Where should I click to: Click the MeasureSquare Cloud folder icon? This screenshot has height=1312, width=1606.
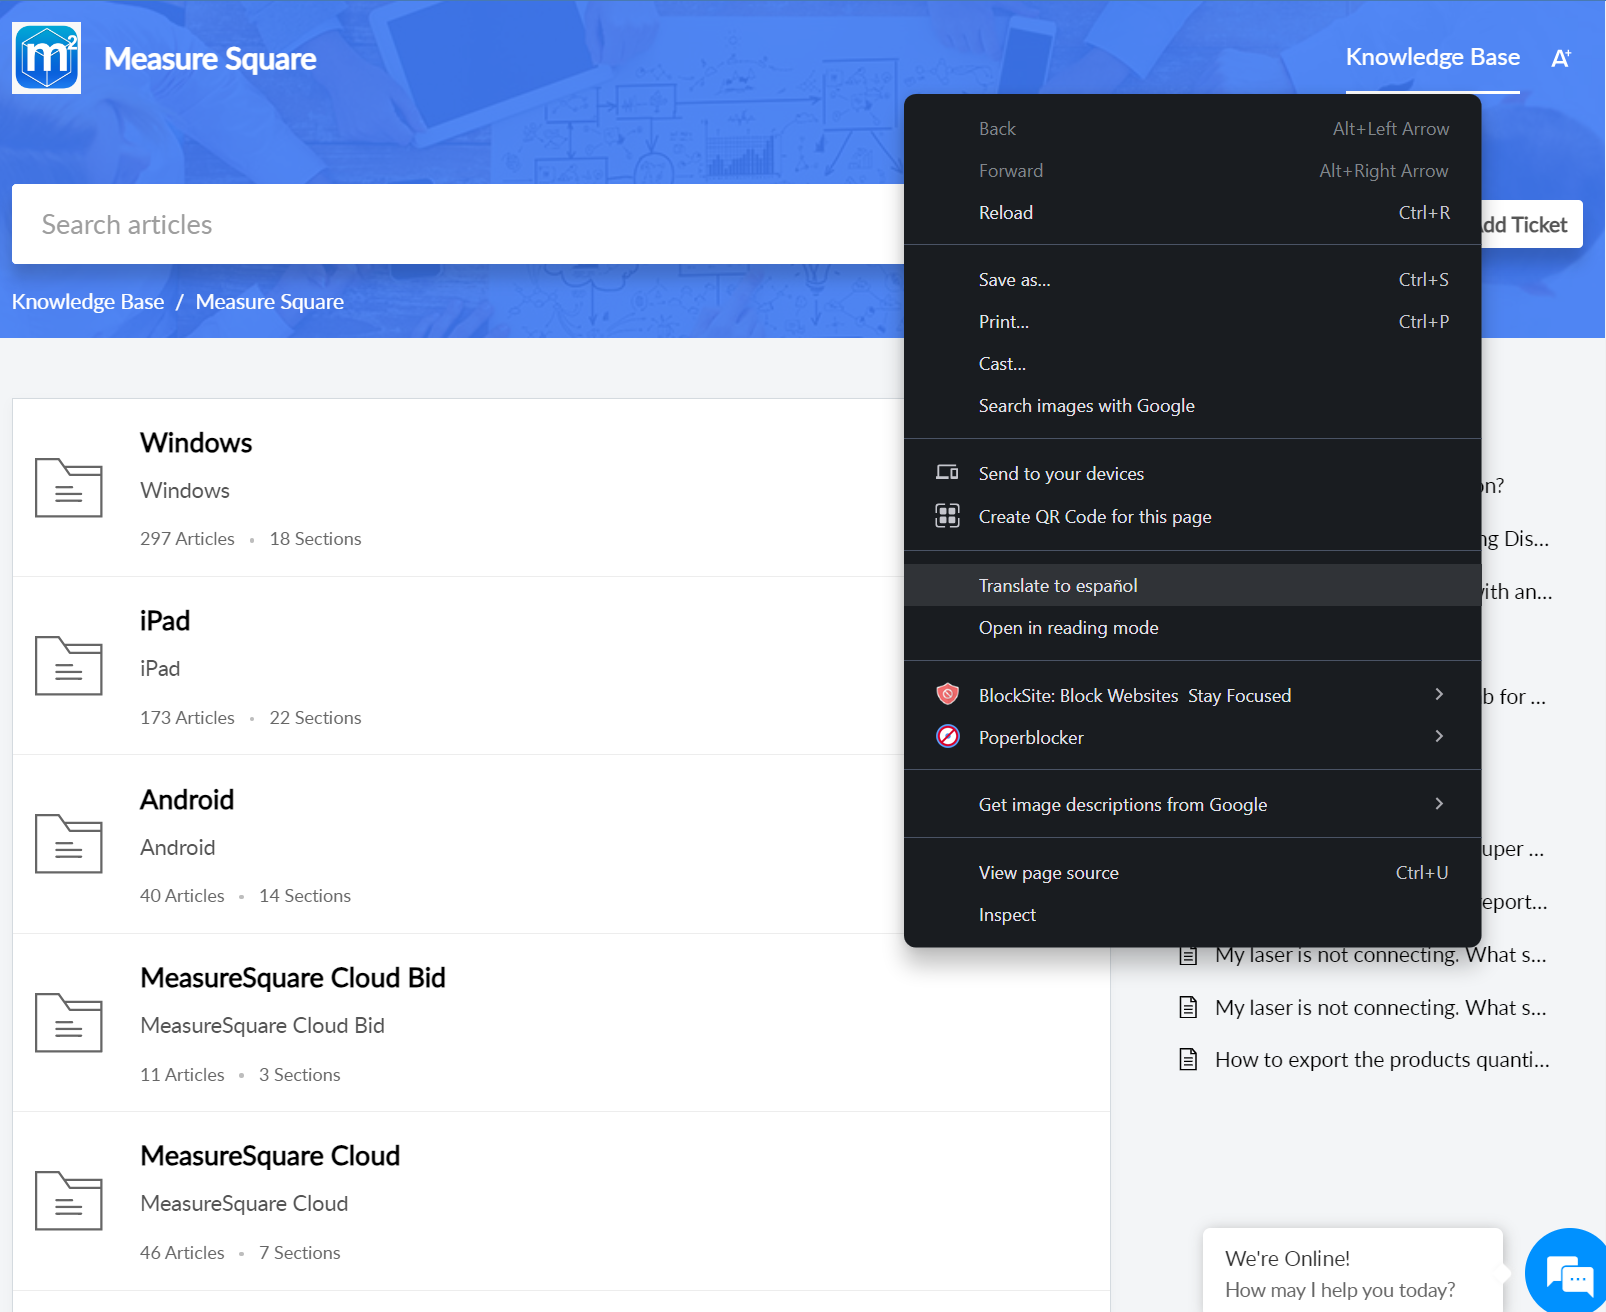point(69,1201)
